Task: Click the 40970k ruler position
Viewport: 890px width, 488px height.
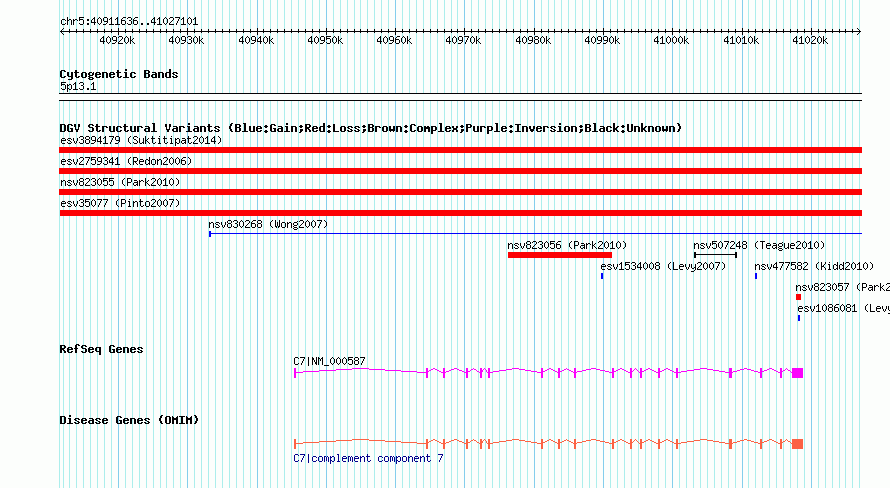Action: tap(463, 40)
